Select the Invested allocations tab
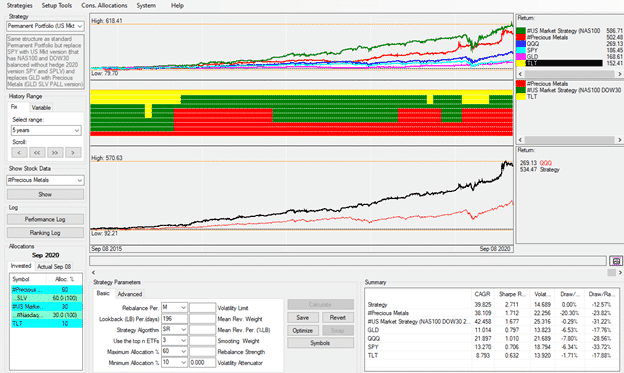Screen dimensions: 624x373 (x=21, y=266)
